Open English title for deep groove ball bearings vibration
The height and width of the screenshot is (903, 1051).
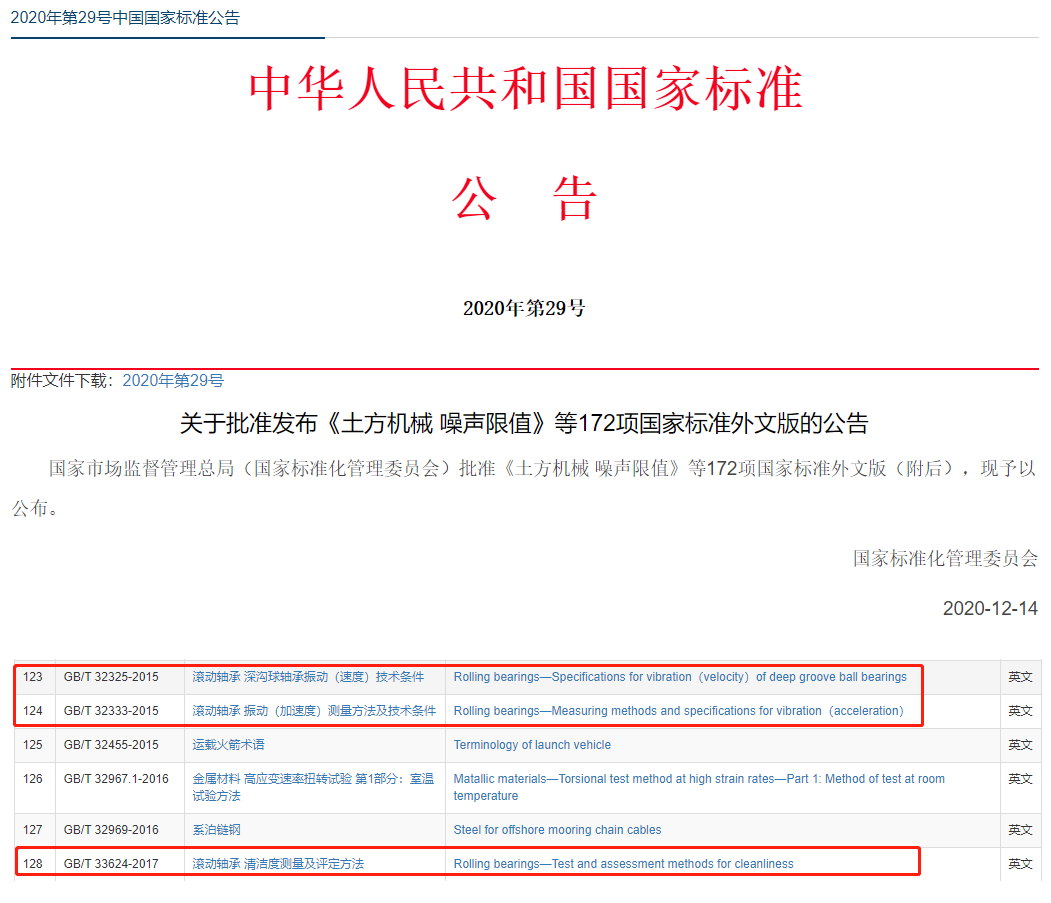tap(680, 677)
